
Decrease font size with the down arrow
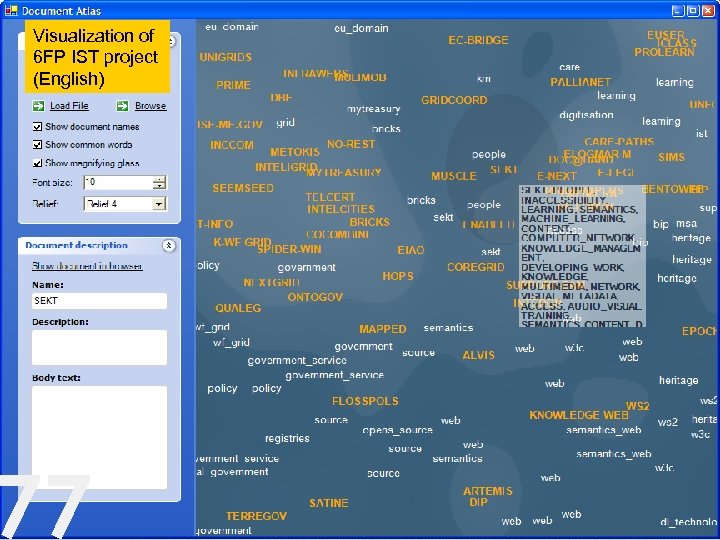[x=159, y=186]
